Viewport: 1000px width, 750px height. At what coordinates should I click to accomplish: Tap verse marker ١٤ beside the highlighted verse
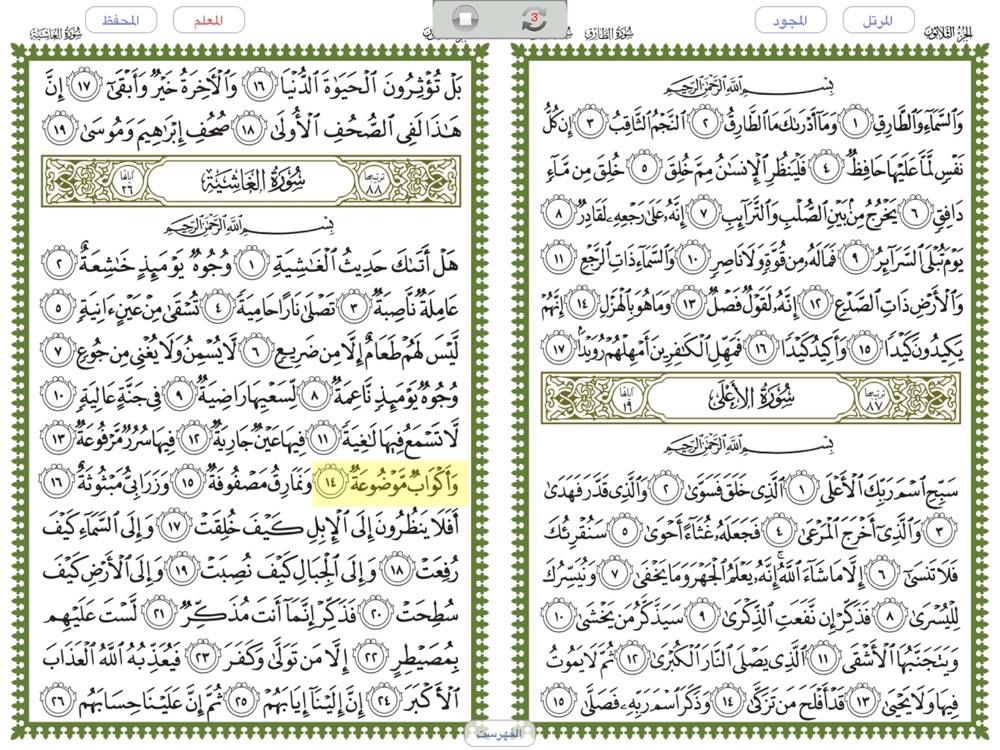[x=330, y=483]
